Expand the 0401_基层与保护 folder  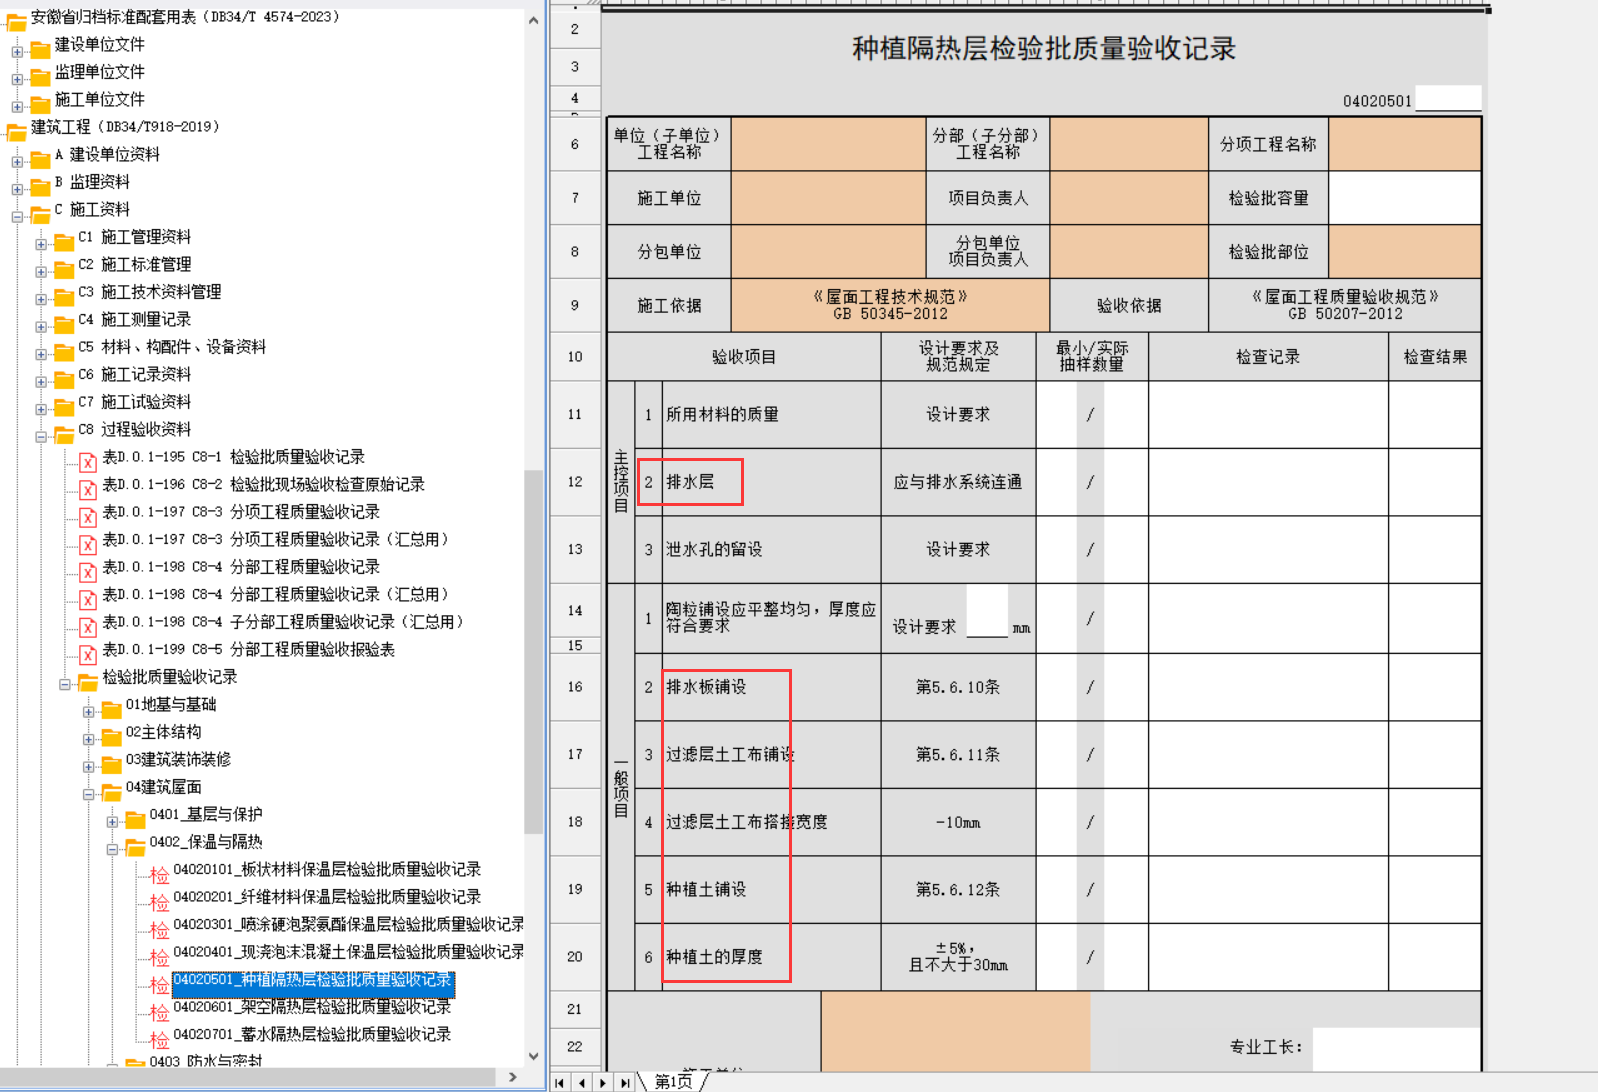pyautogui.click(x=112, y=822)
